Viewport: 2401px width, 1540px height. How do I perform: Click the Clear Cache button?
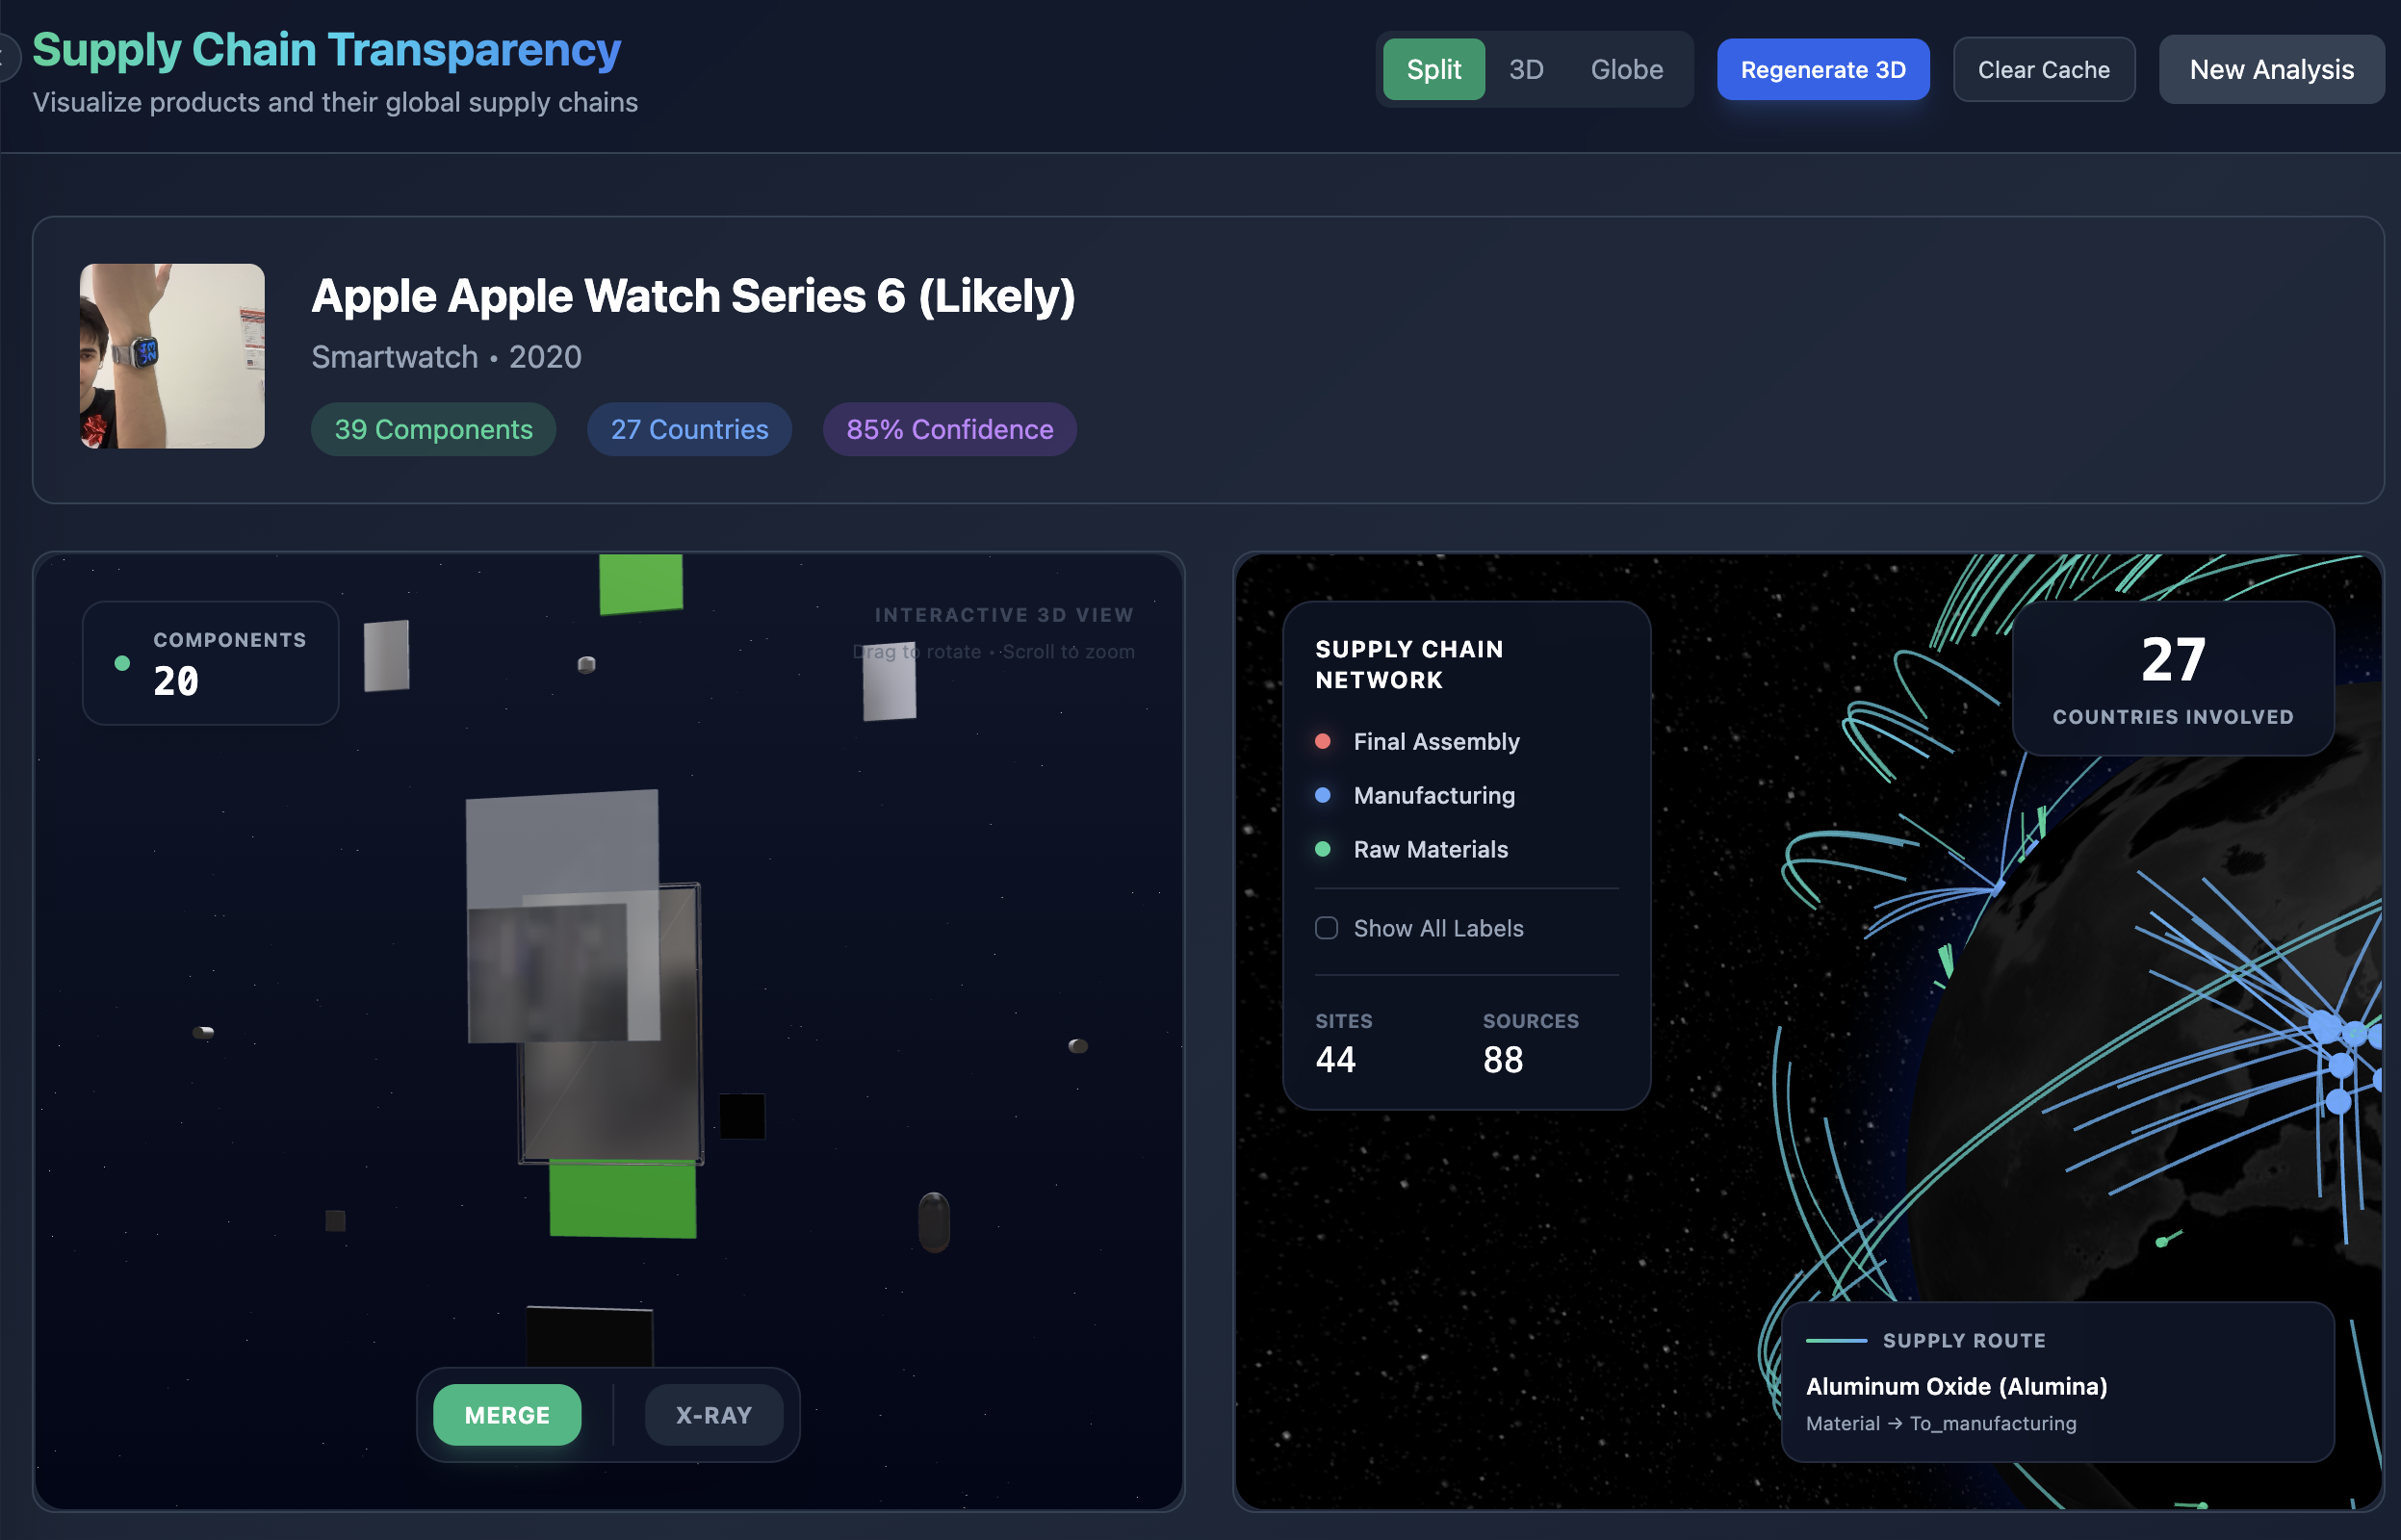(x=2044, y=69)
